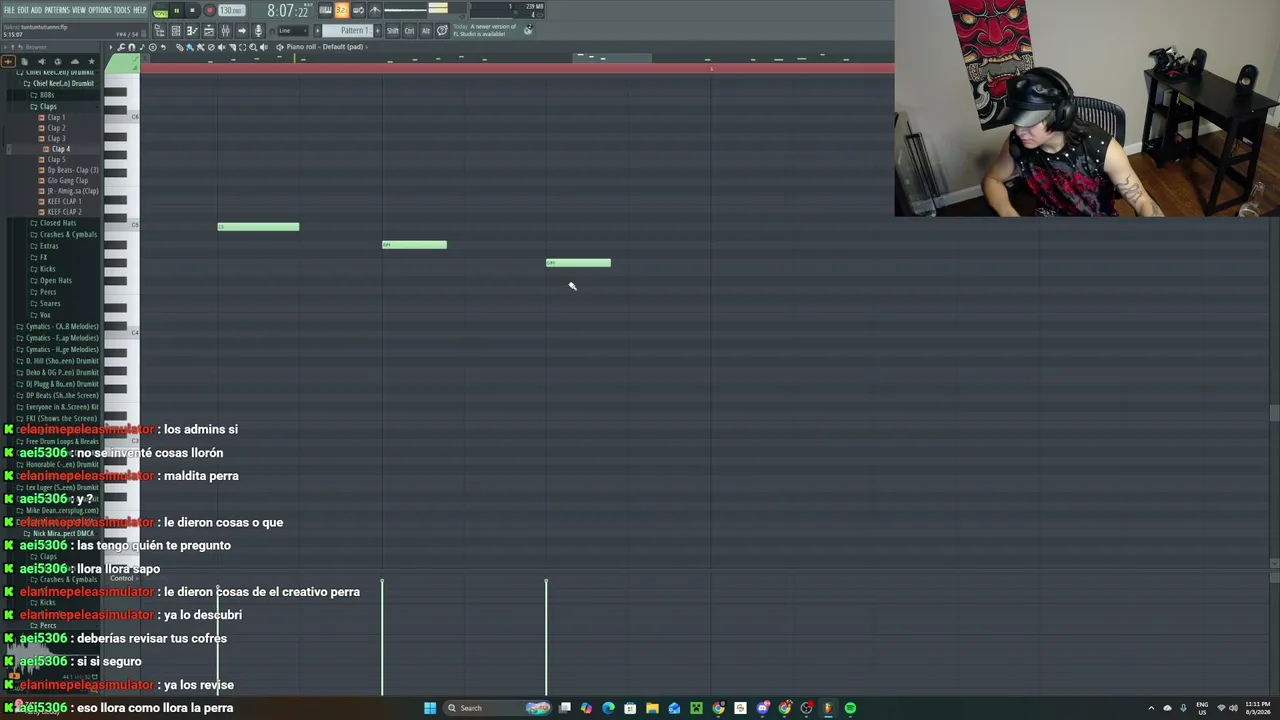Click the Alt modifier button
Screen dimensions: 1280x720
coord(425,31)
